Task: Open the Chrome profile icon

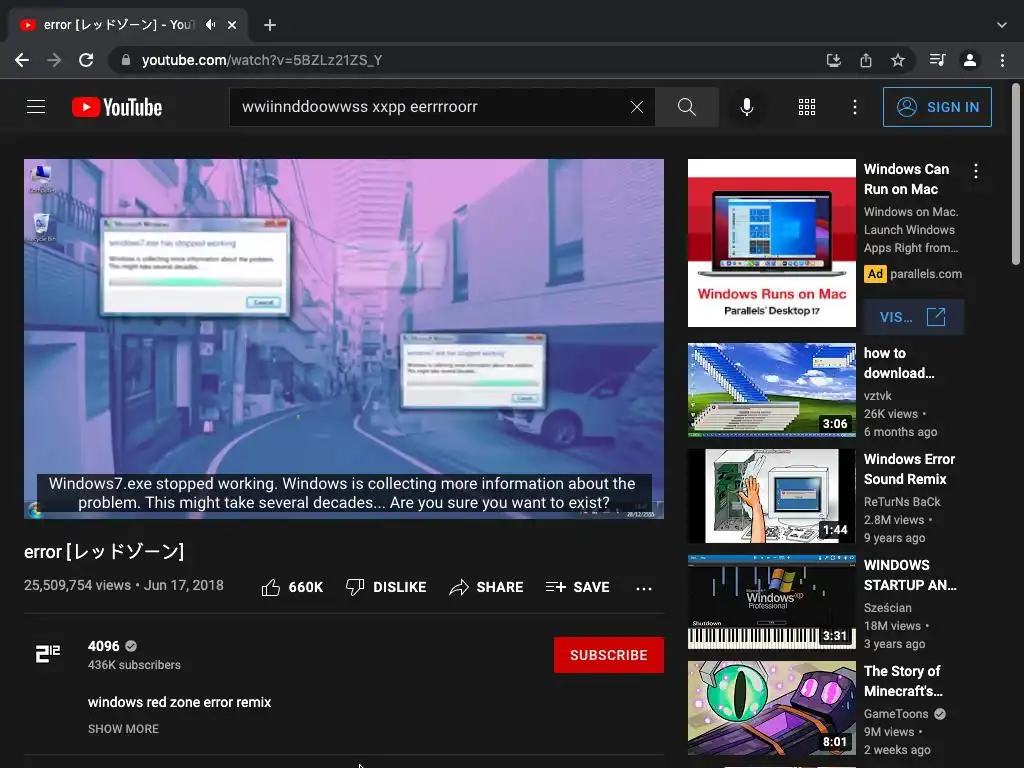Action: point(970,60)
